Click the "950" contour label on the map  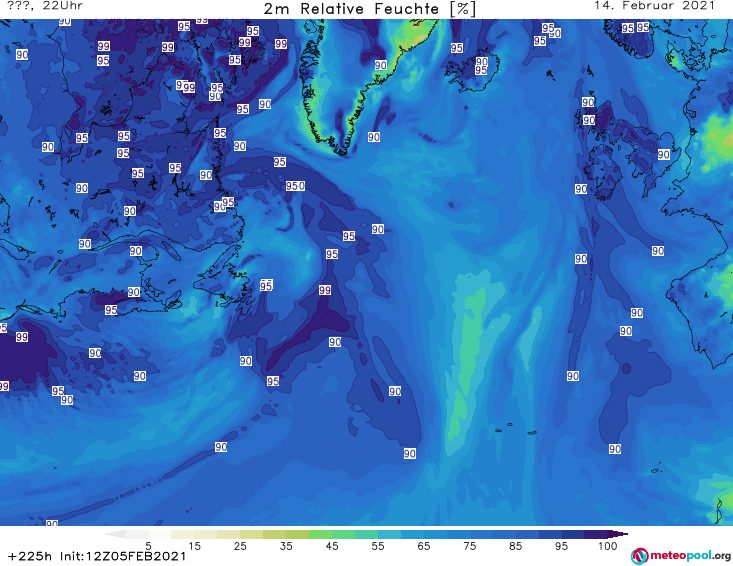pos(295,186)
